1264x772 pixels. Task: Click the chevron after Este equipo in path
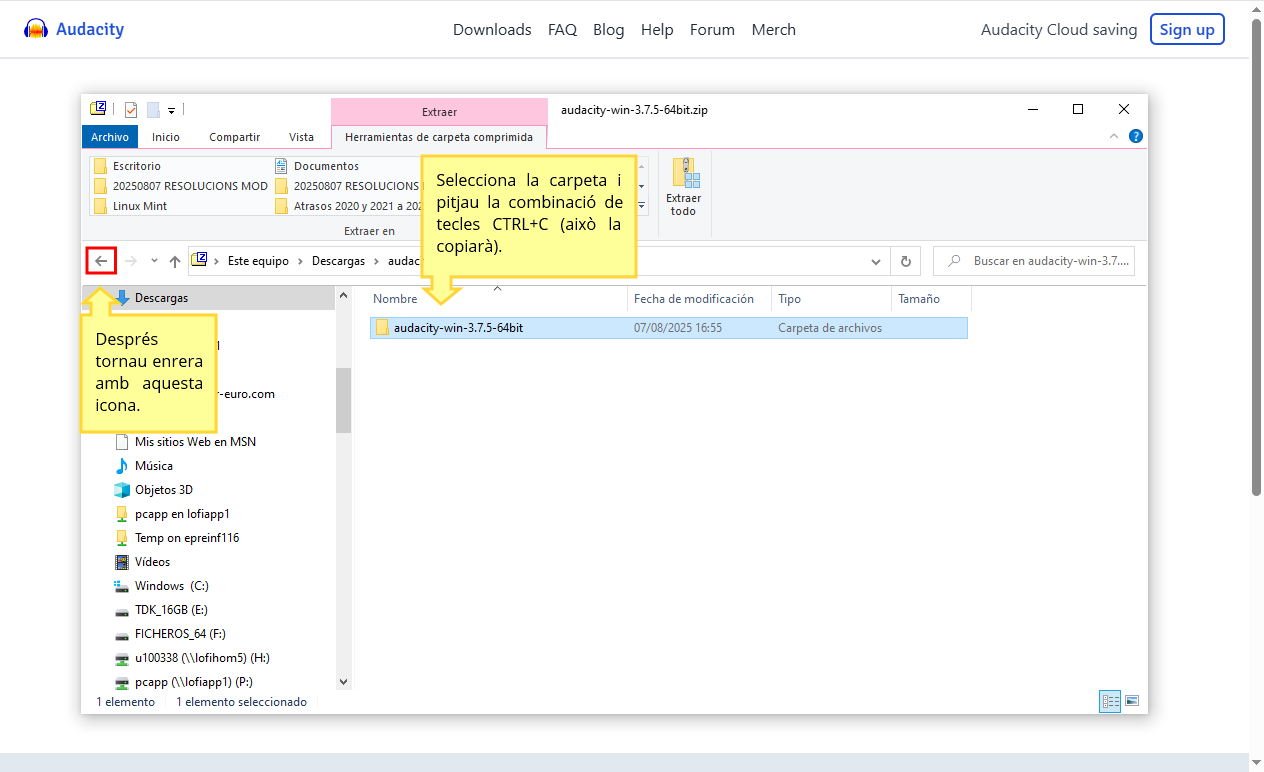point(300,261)
